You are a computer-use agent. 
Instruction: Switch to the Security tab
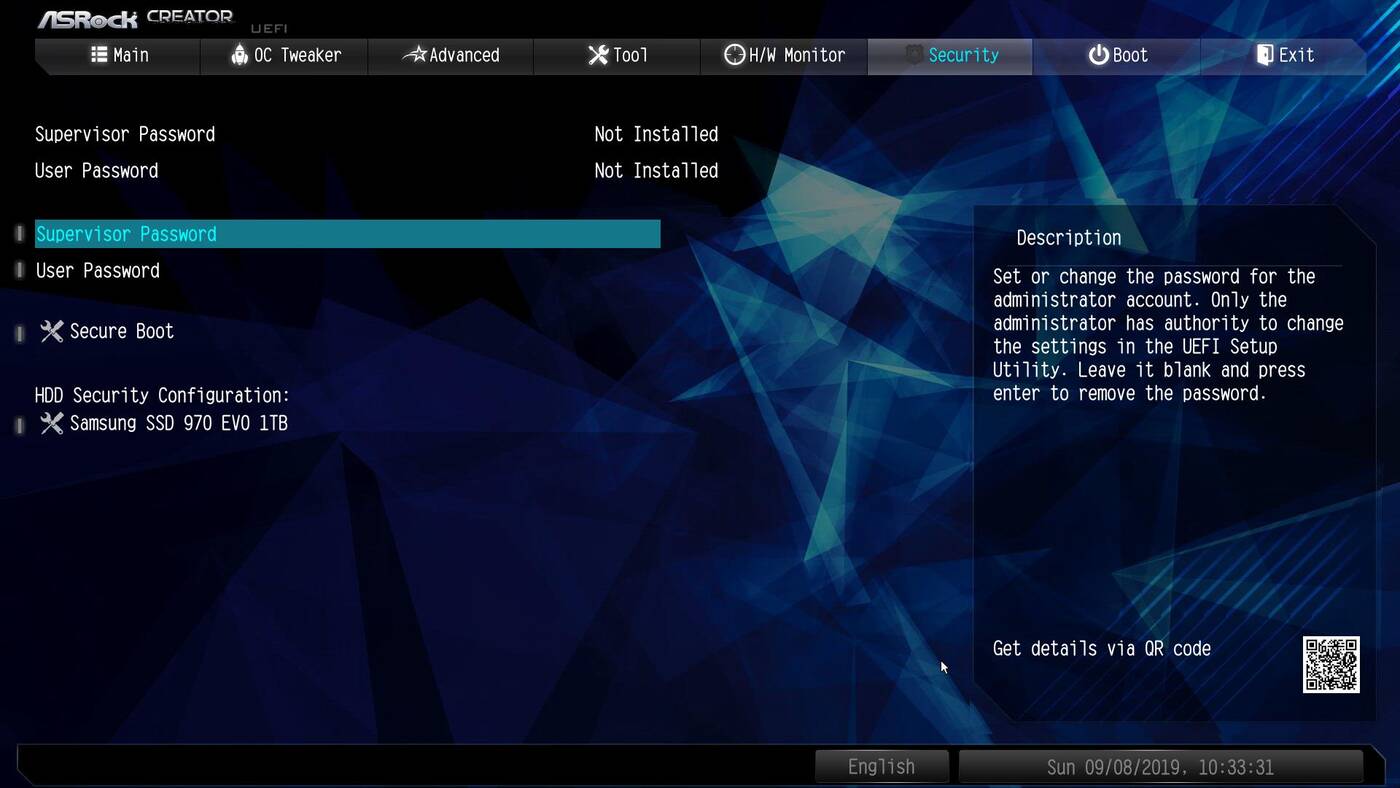click(x=950, y=55)
